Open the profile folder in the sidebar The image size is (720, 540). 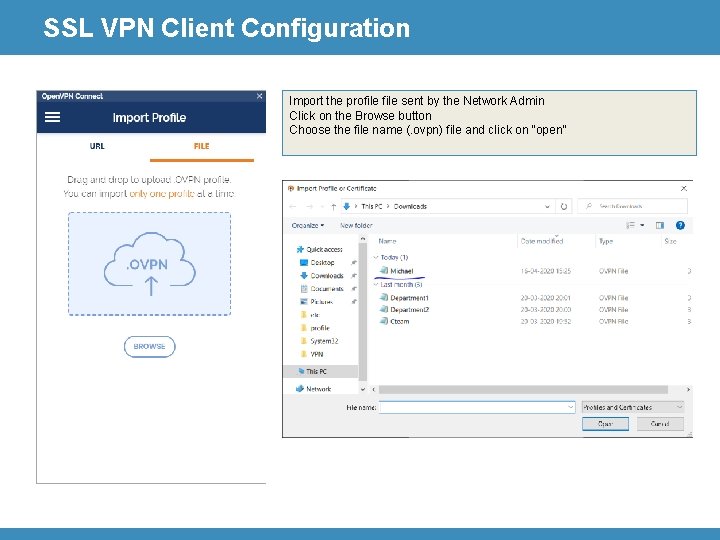315,328
